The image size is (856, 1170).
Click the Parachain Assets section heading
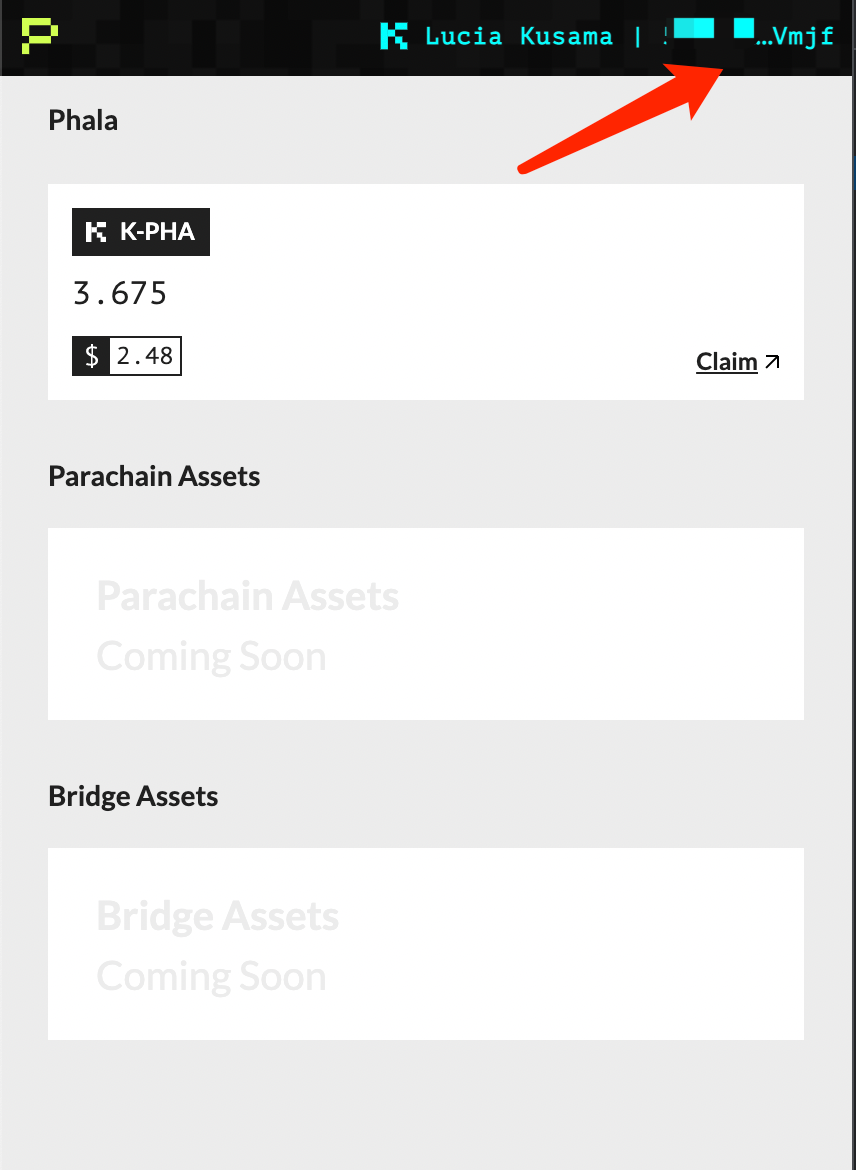(154, 476)
